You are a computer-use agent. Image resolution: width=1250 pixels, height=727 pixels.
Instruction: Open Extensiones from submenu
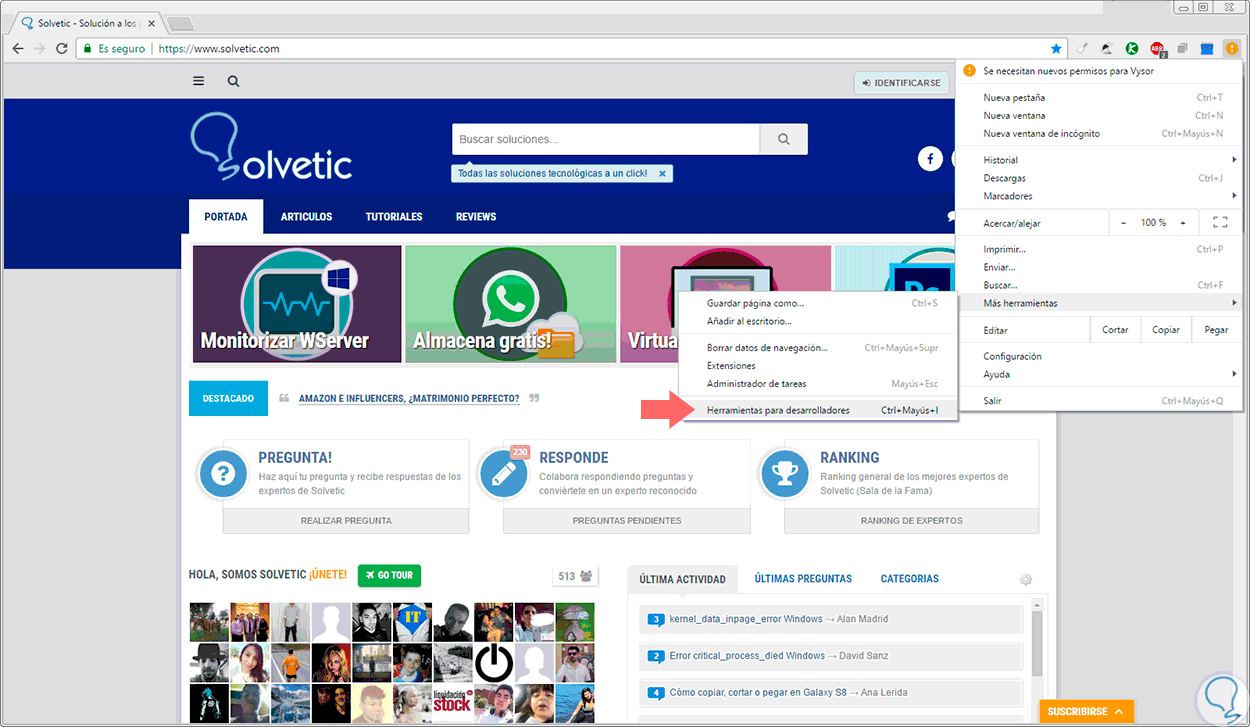[818, 366]
